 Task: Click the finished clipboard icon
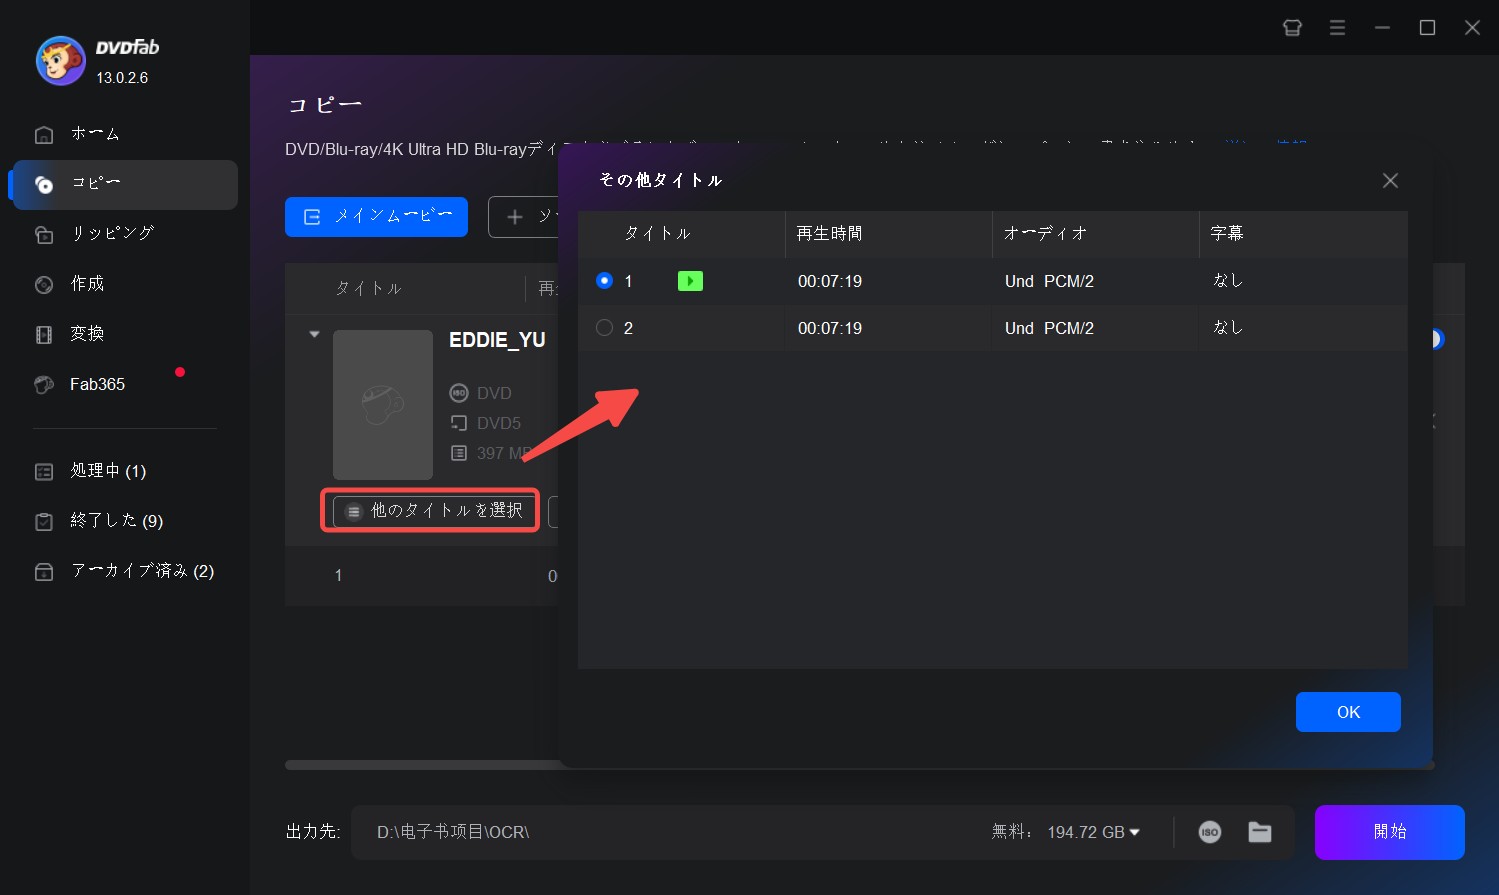44,521
